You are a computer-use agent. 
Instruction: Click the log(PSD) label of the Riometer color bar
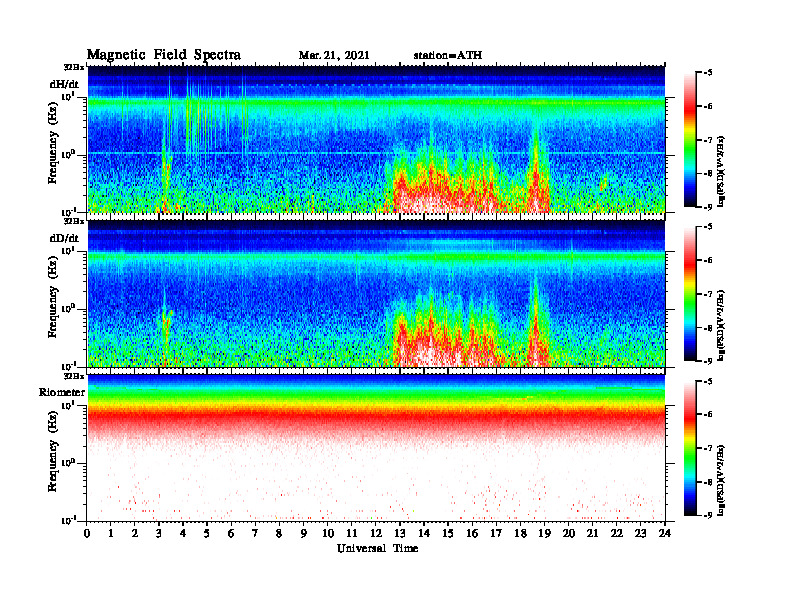pyautogui.click(x=721, y=480)
